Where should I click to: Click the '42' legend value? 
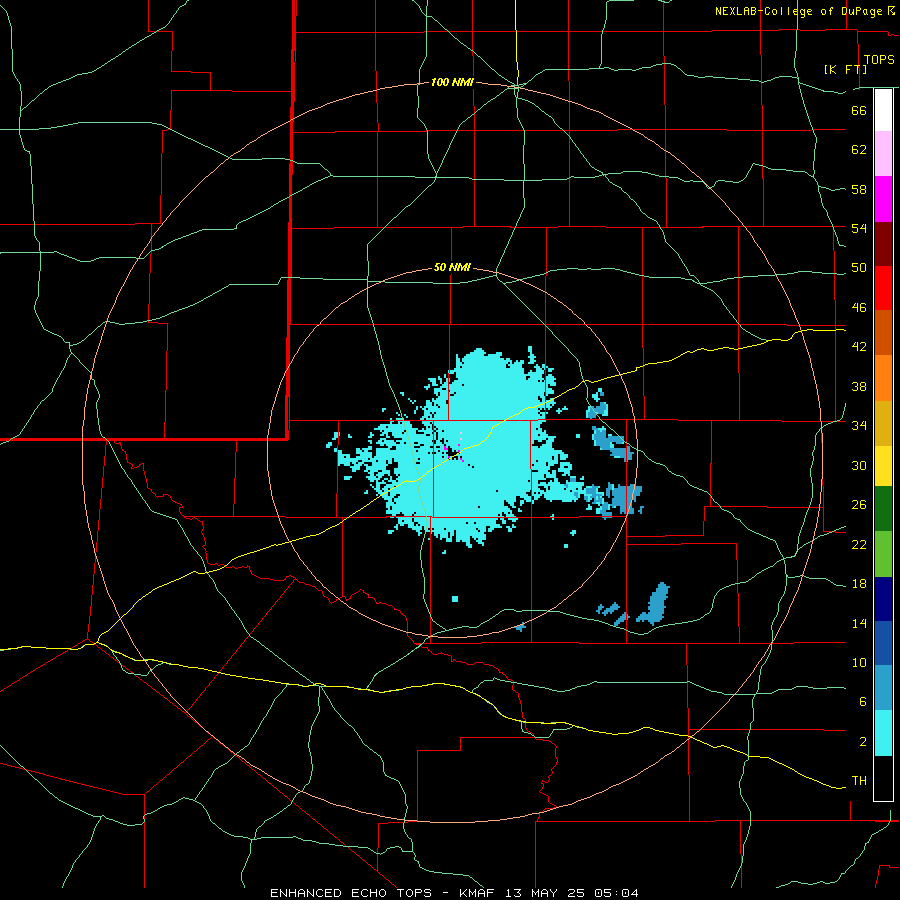tap(859, 347)
